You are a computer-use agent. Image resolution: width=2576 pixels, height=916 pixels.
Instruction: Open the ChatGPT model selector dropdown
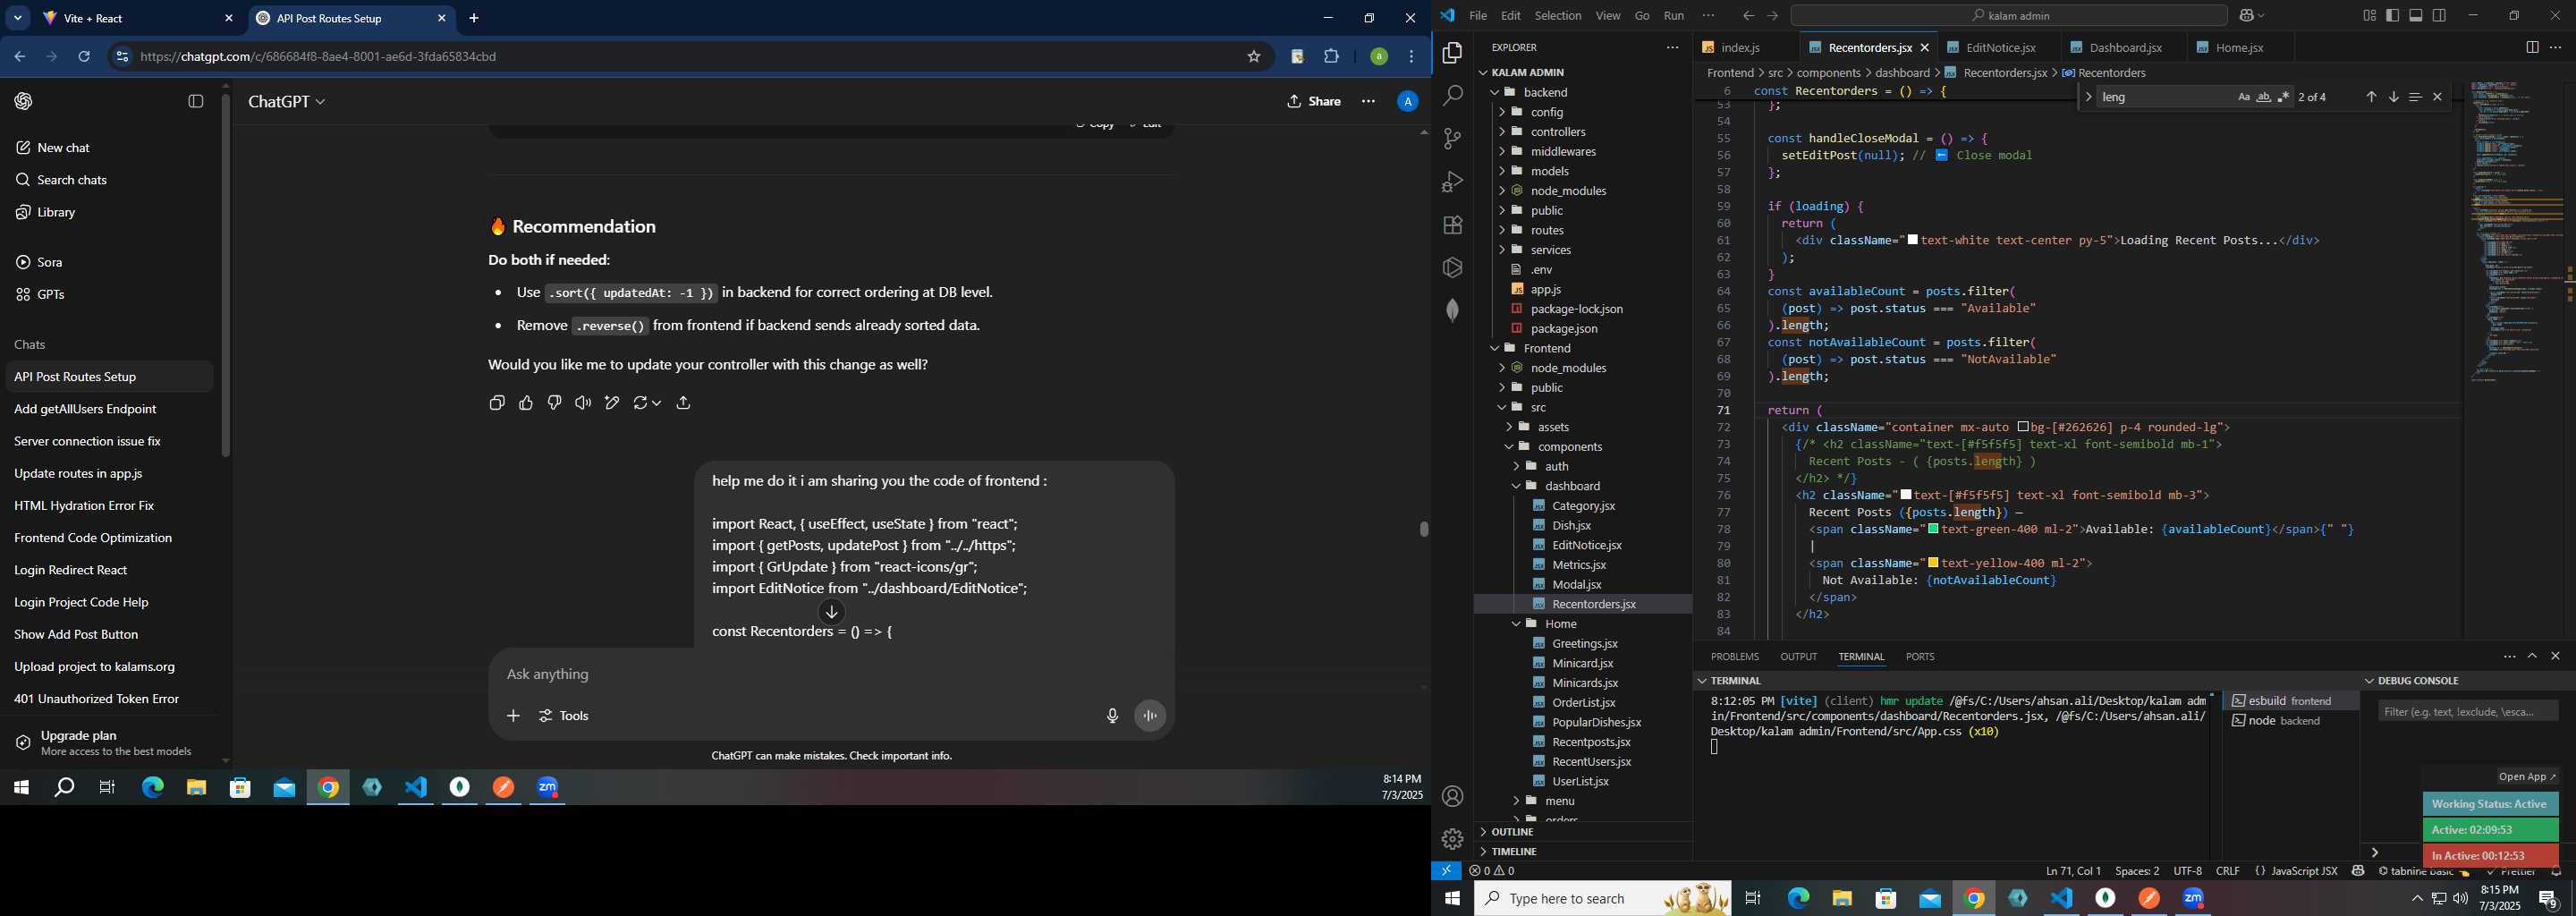[286, 102]
